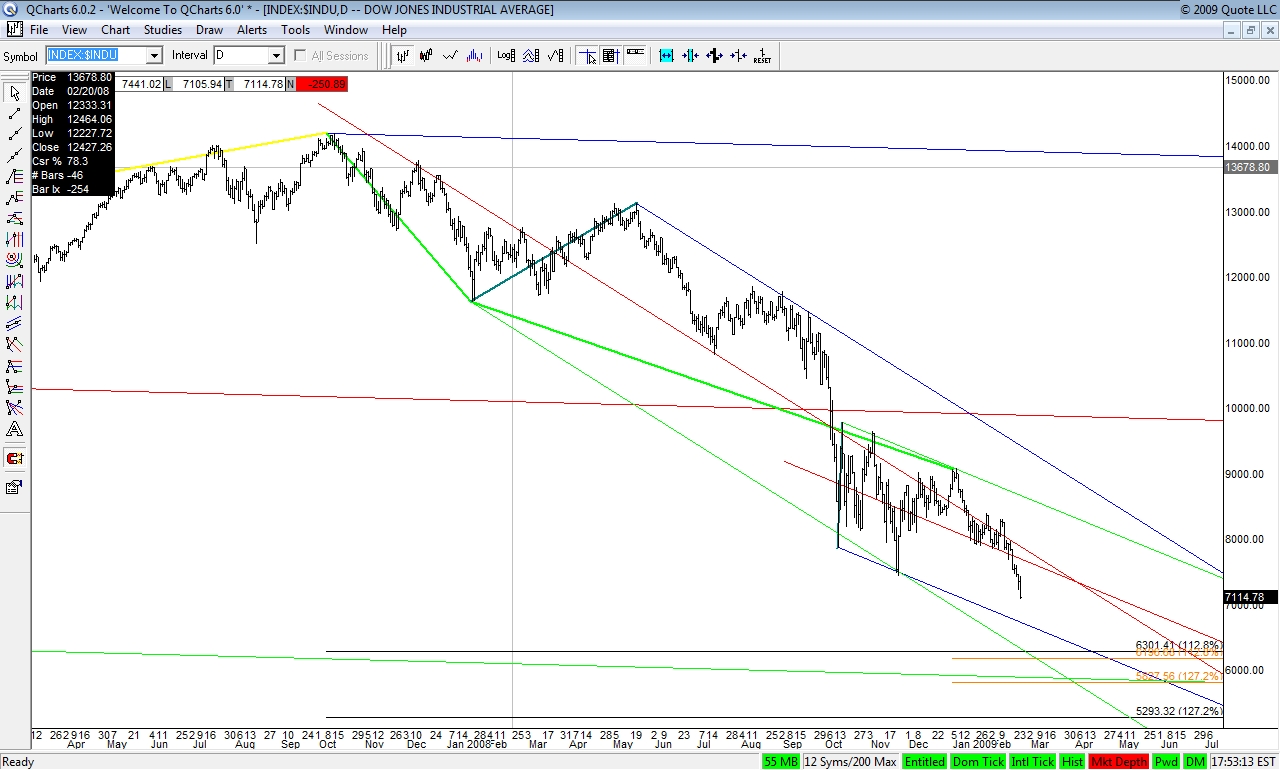
Task: Toggle the Dom Tick status indicator
Action: point(976,762)
